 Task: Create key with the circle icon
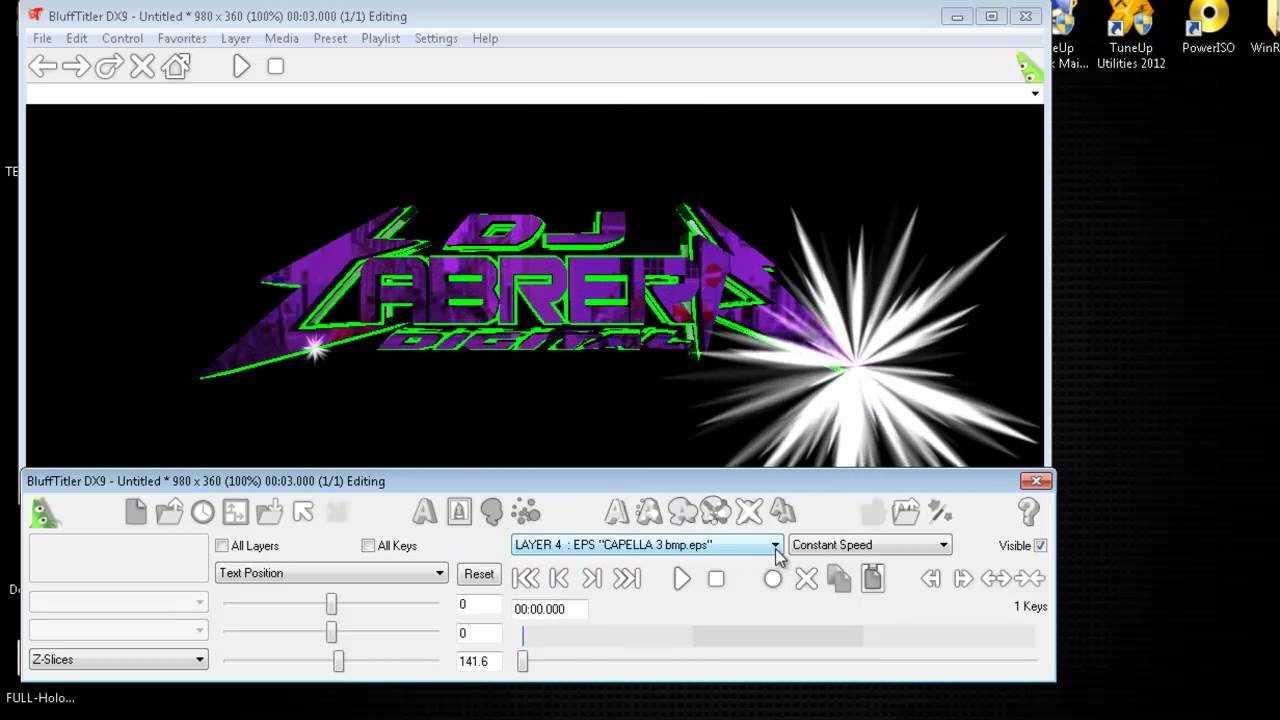pyautogui.click(x=772, y=579)
